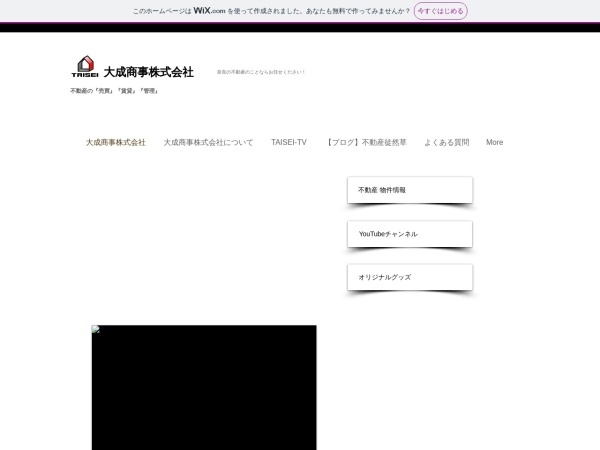Screen dimensions: 600x450
Task: Click the black video area
Action: [x=204, y=388]
